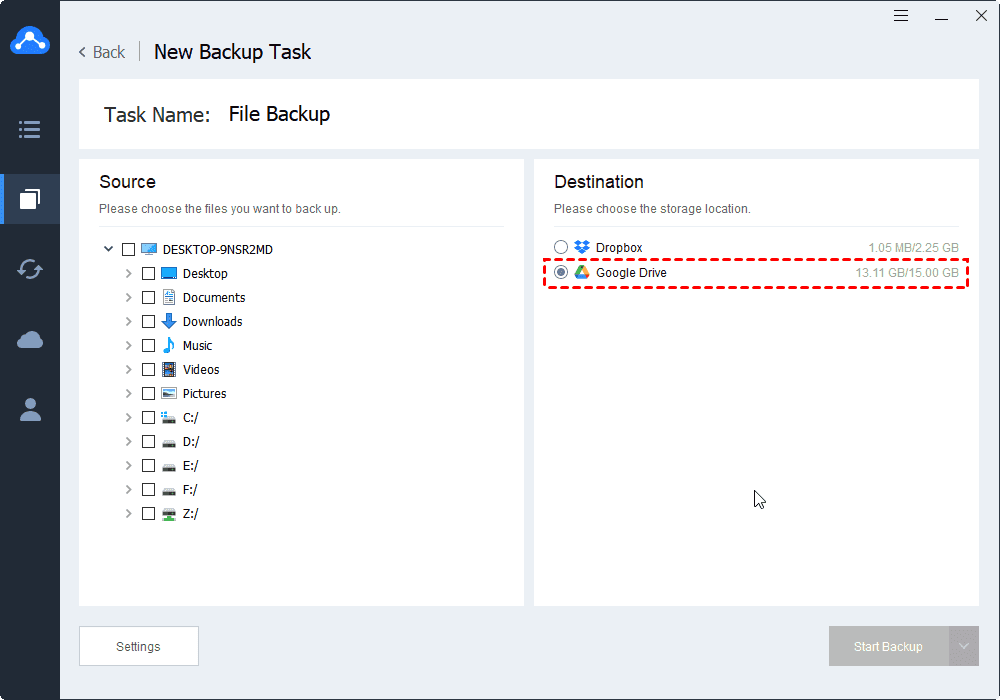Click the Dropbox logo icon

click(582, 247)
